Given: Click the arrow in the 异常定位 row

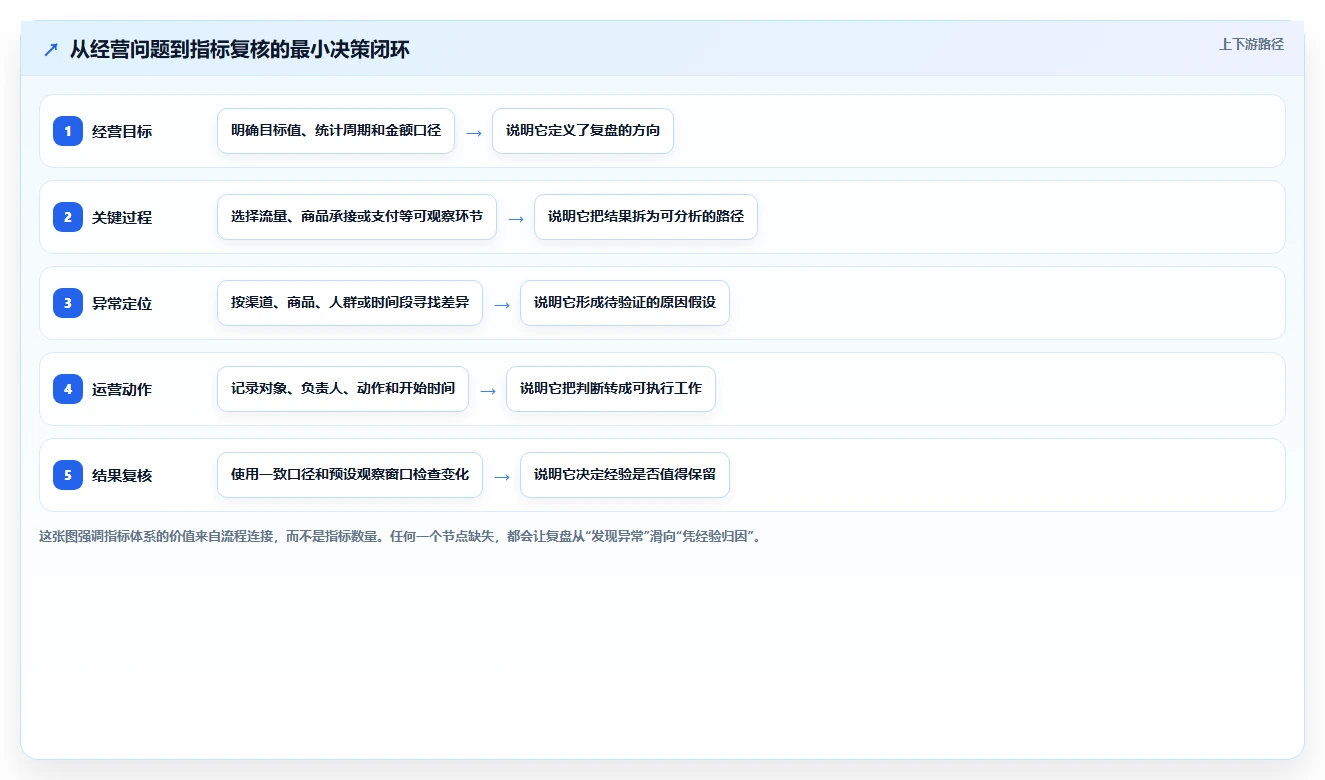Looking at the screenshot, I should pos(502,304).
